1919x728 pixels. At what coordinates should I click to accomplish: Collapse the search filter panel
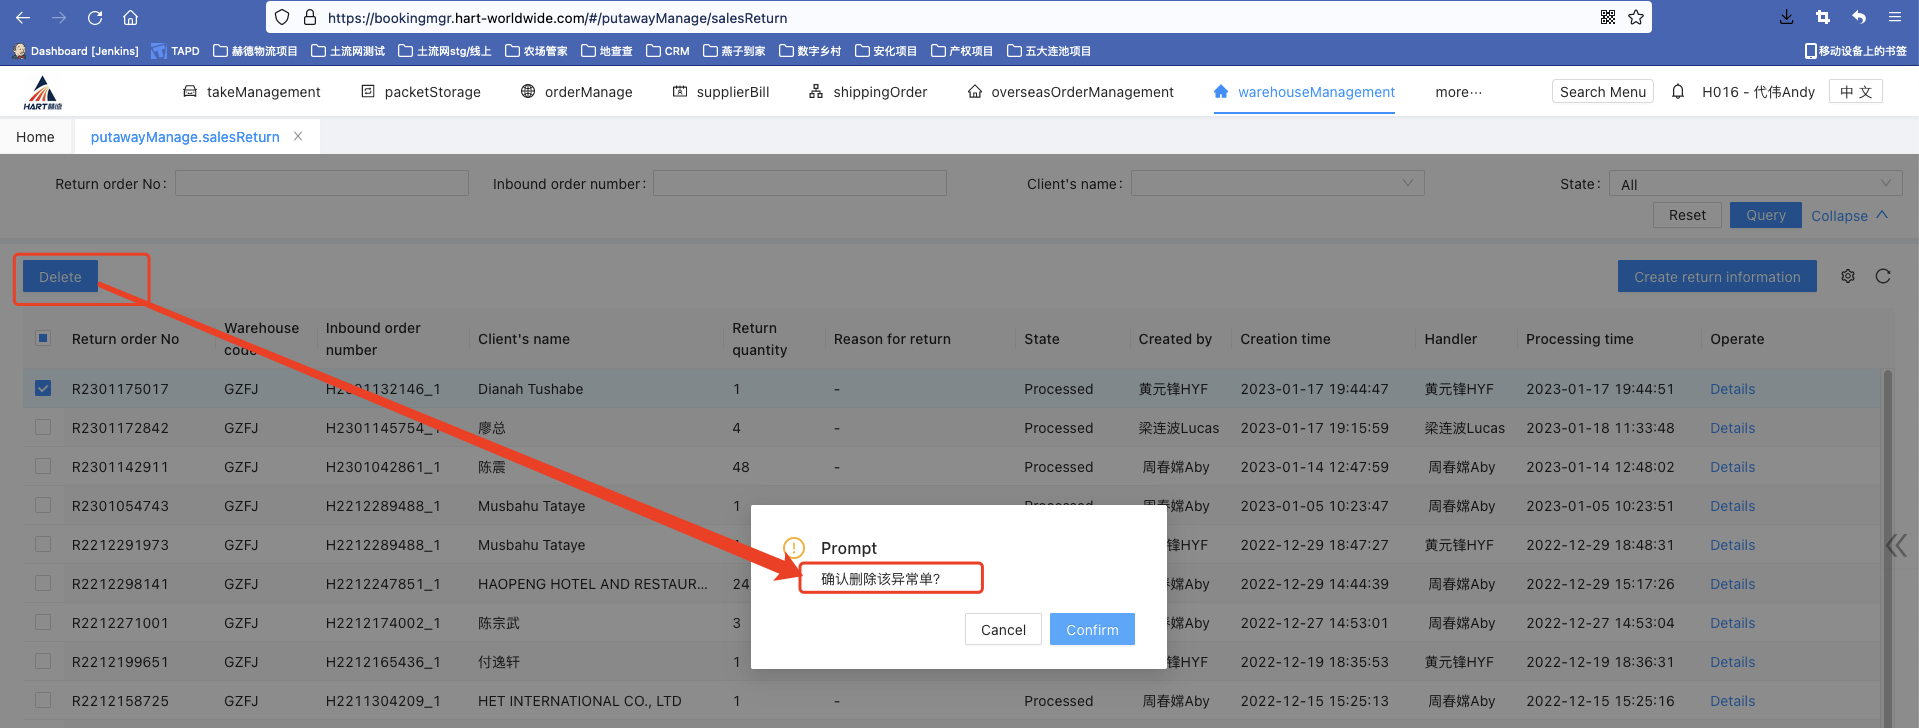(x=1849, y=216)
